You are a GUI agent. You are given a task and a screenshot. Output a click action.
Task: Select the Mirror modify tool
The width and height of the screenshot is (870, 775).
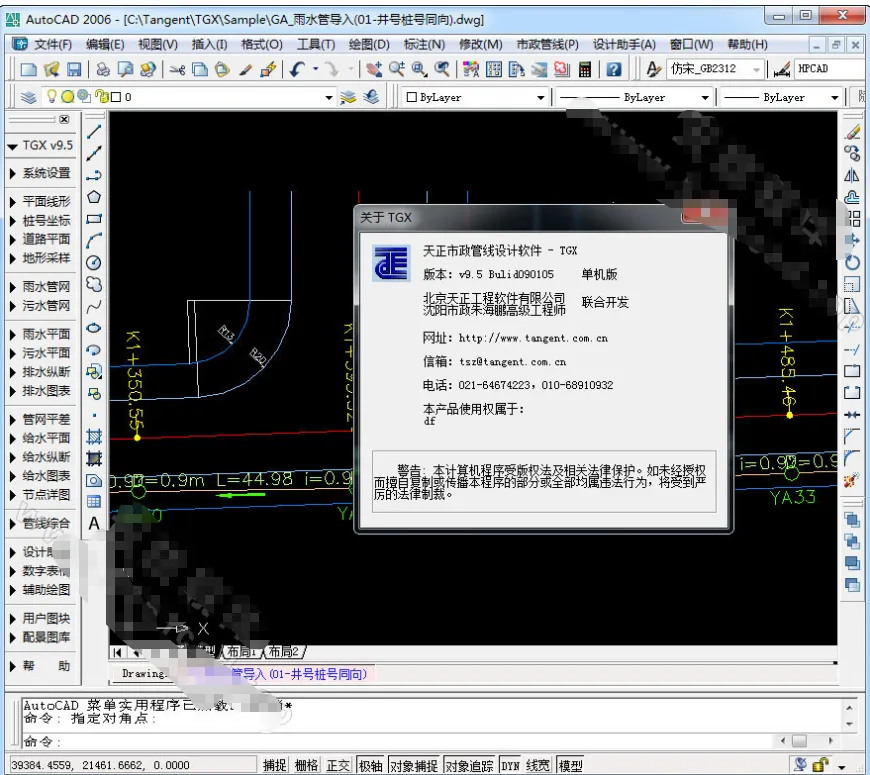852,176
